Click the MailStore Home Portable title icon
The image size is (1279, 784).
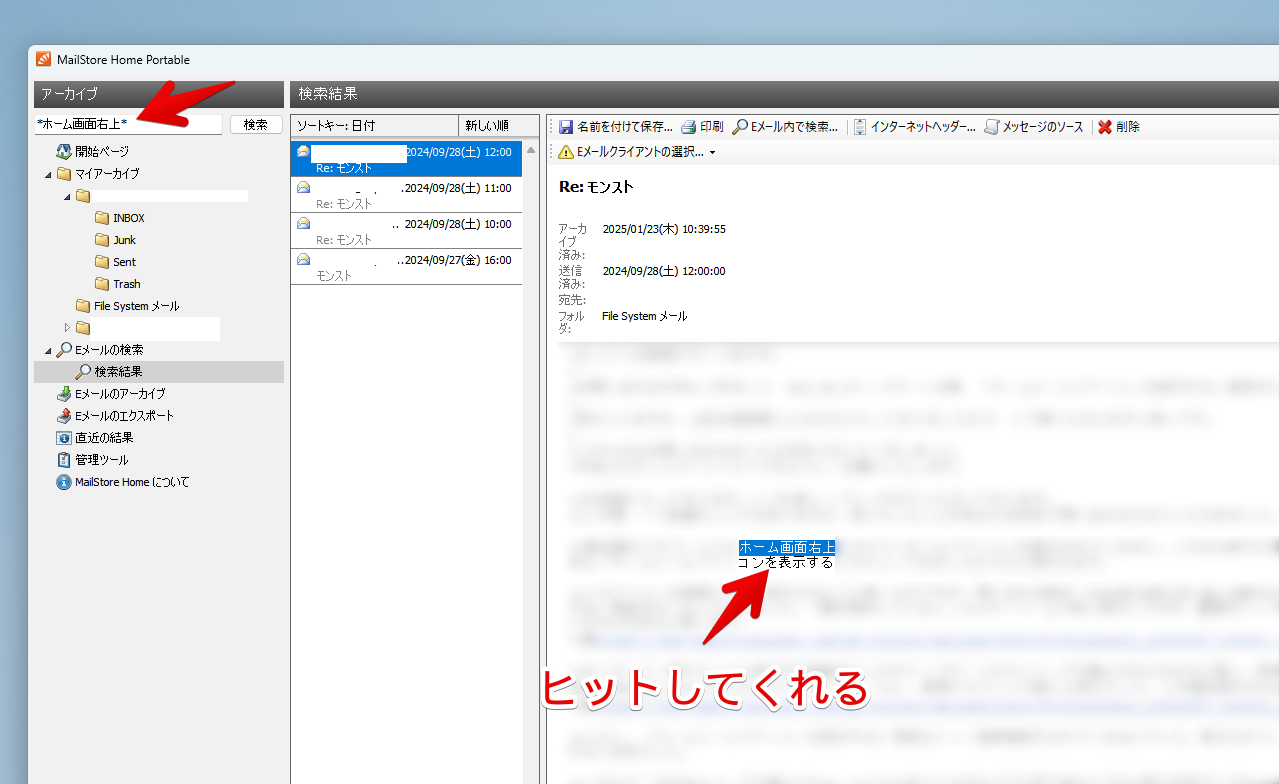(44, 60)
